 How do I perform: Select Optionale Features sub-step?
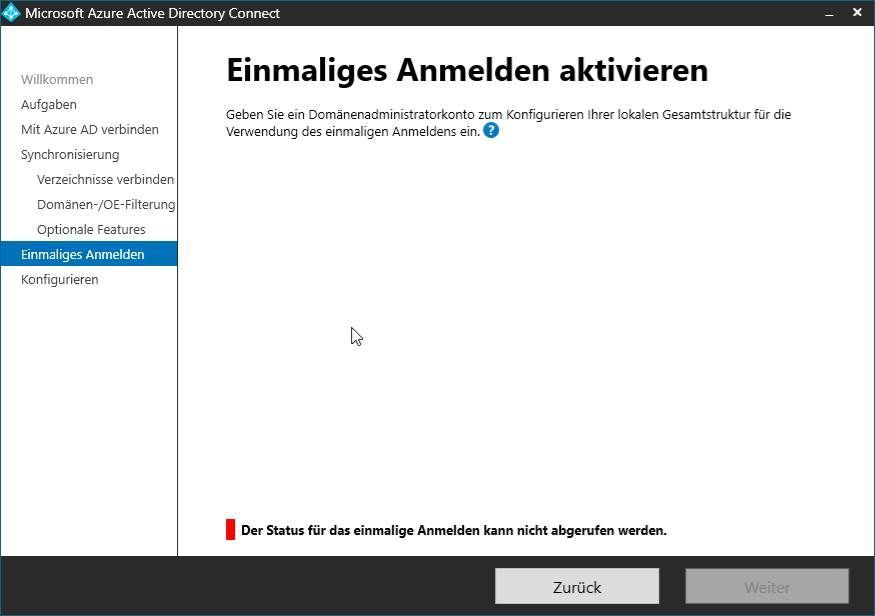coord(91,230)
